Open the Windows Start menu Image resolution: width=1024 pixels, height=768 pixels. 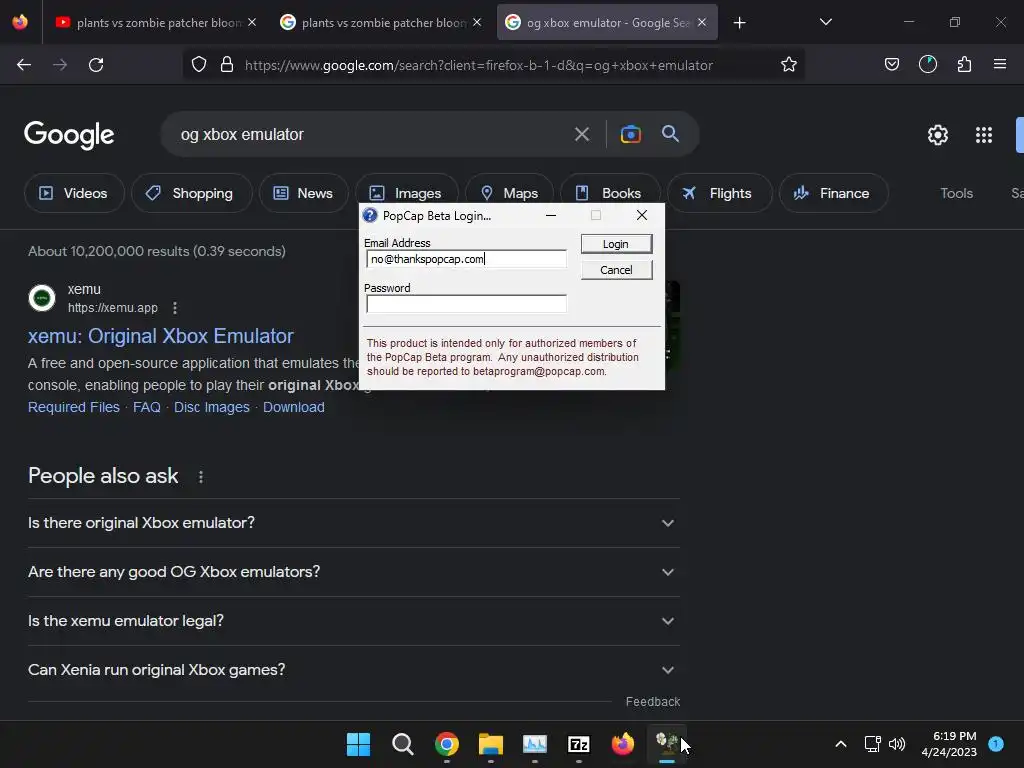pos(358,744)
